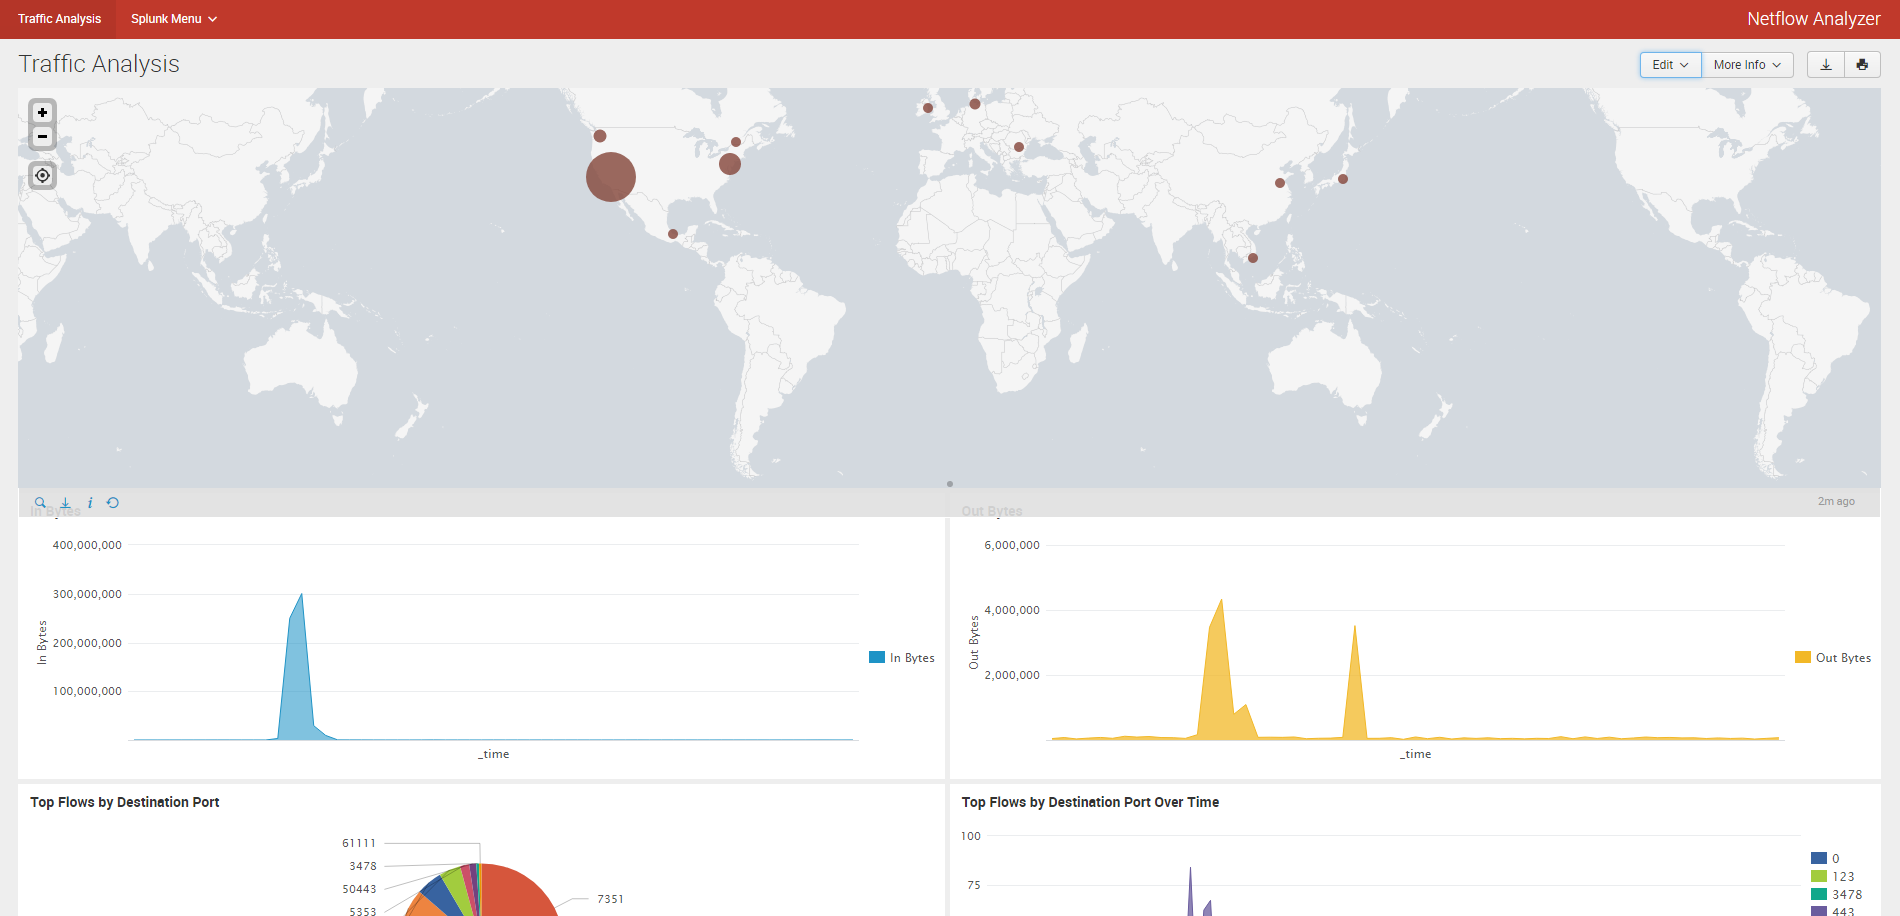
Task: Zoom in on the world map
Action: pos(42,113)
